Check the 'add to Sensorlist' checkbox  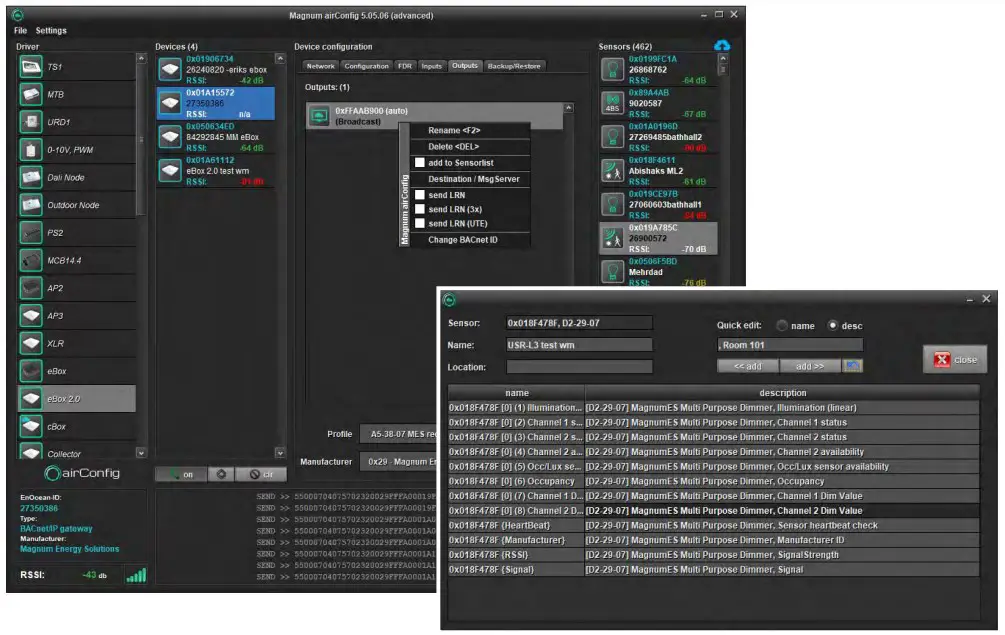pos(420,163)
